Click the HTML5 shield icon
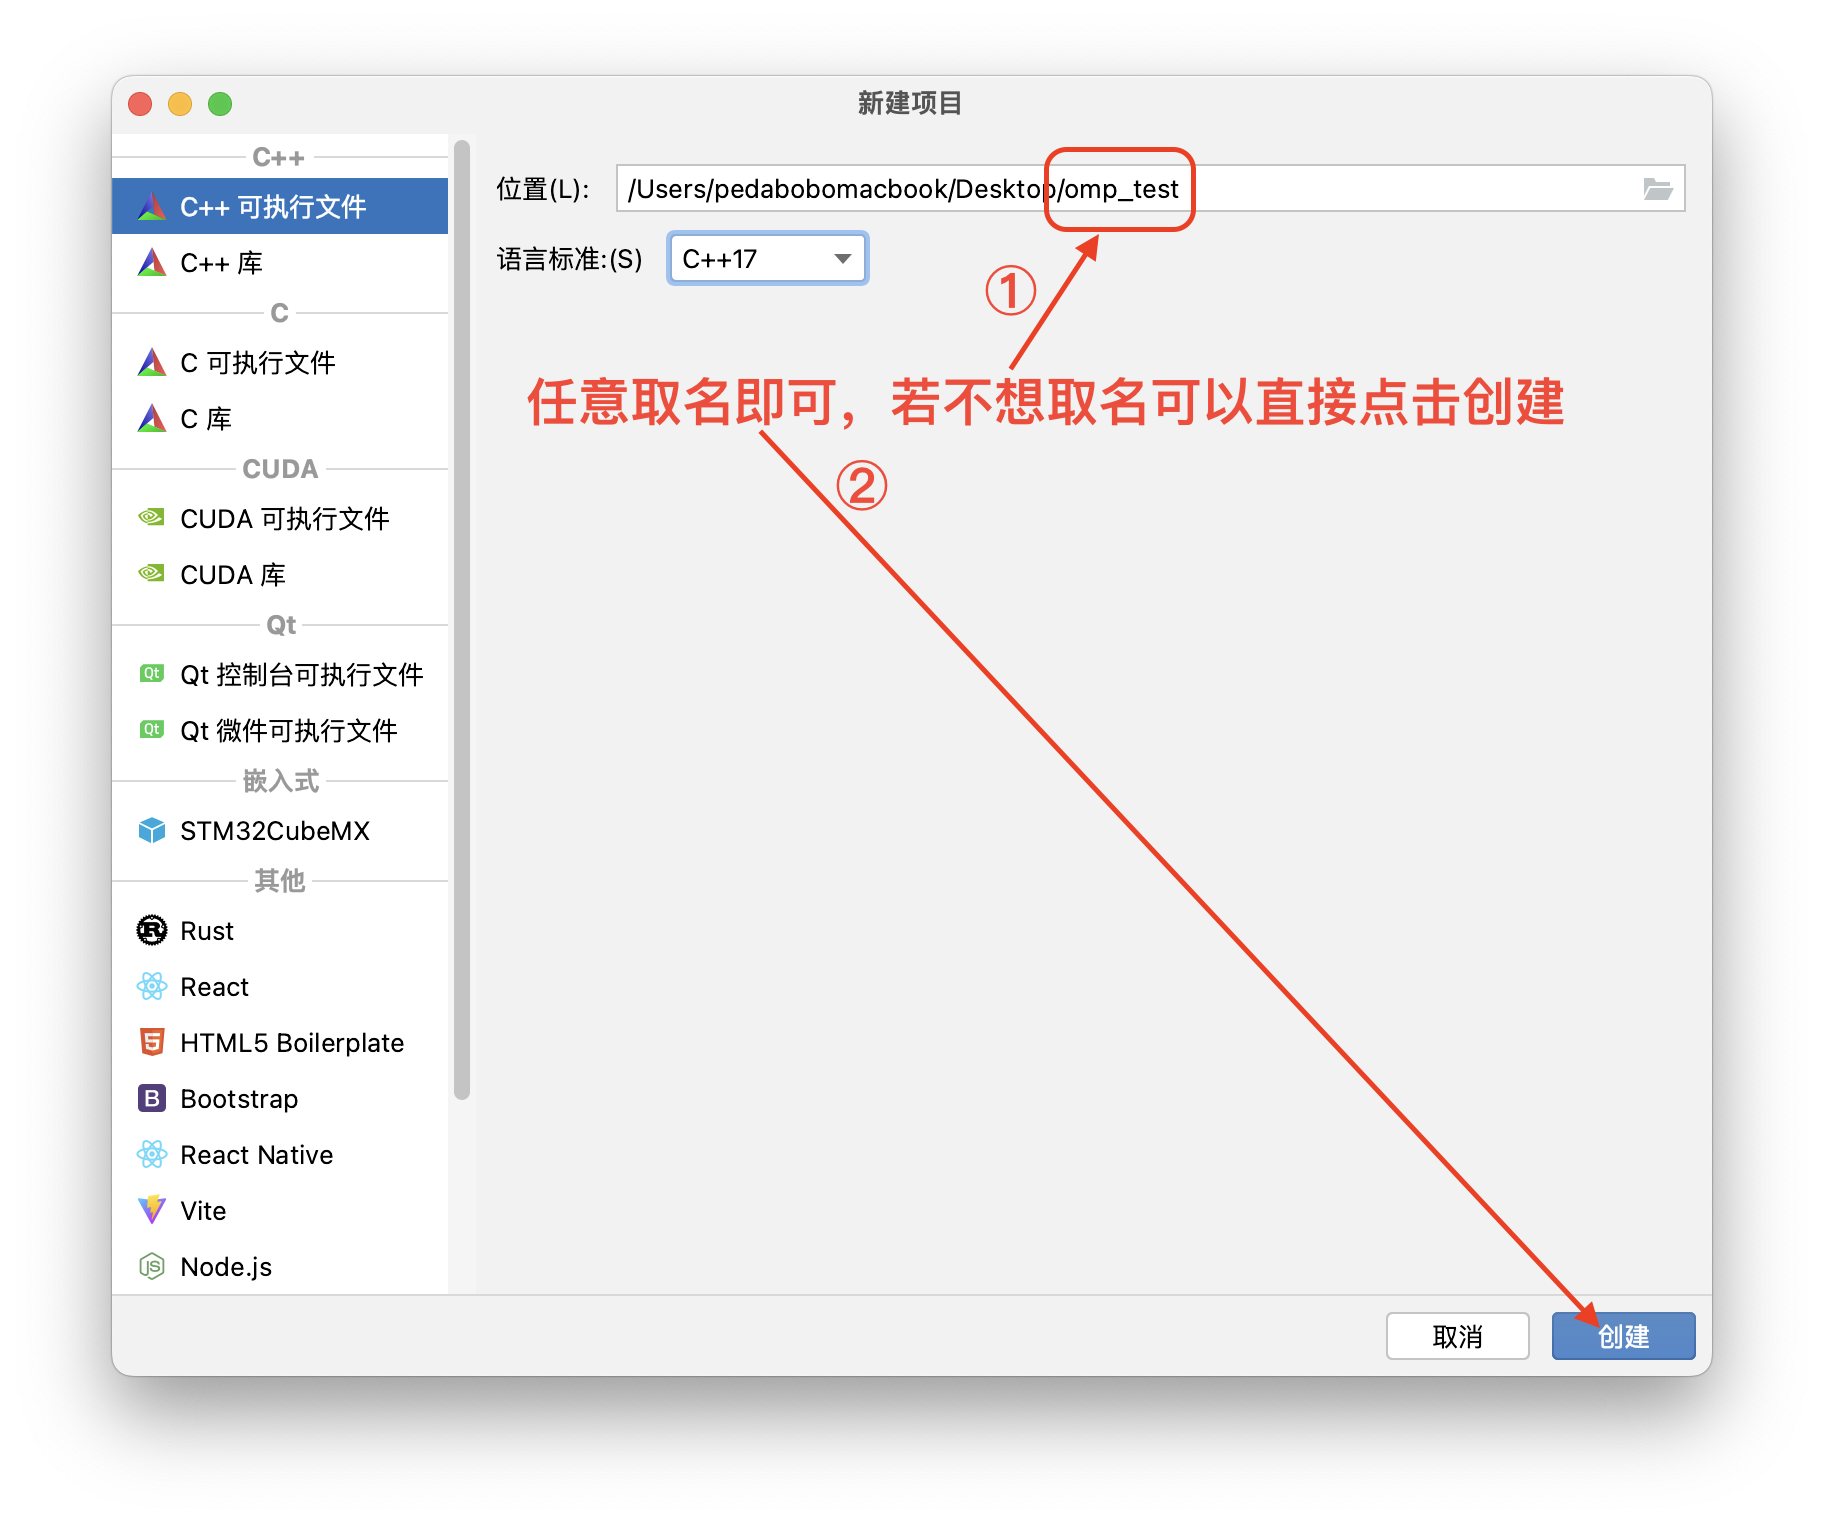Image resolution: width=1824 pixels, height=1524 pixels. (x=152, y=1042)
